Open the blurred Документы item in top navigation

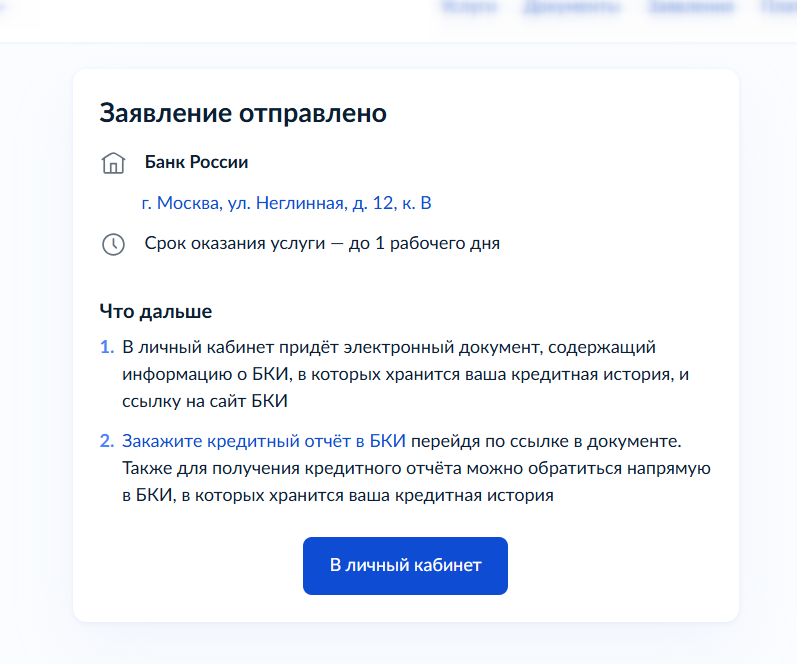(572, 7)
